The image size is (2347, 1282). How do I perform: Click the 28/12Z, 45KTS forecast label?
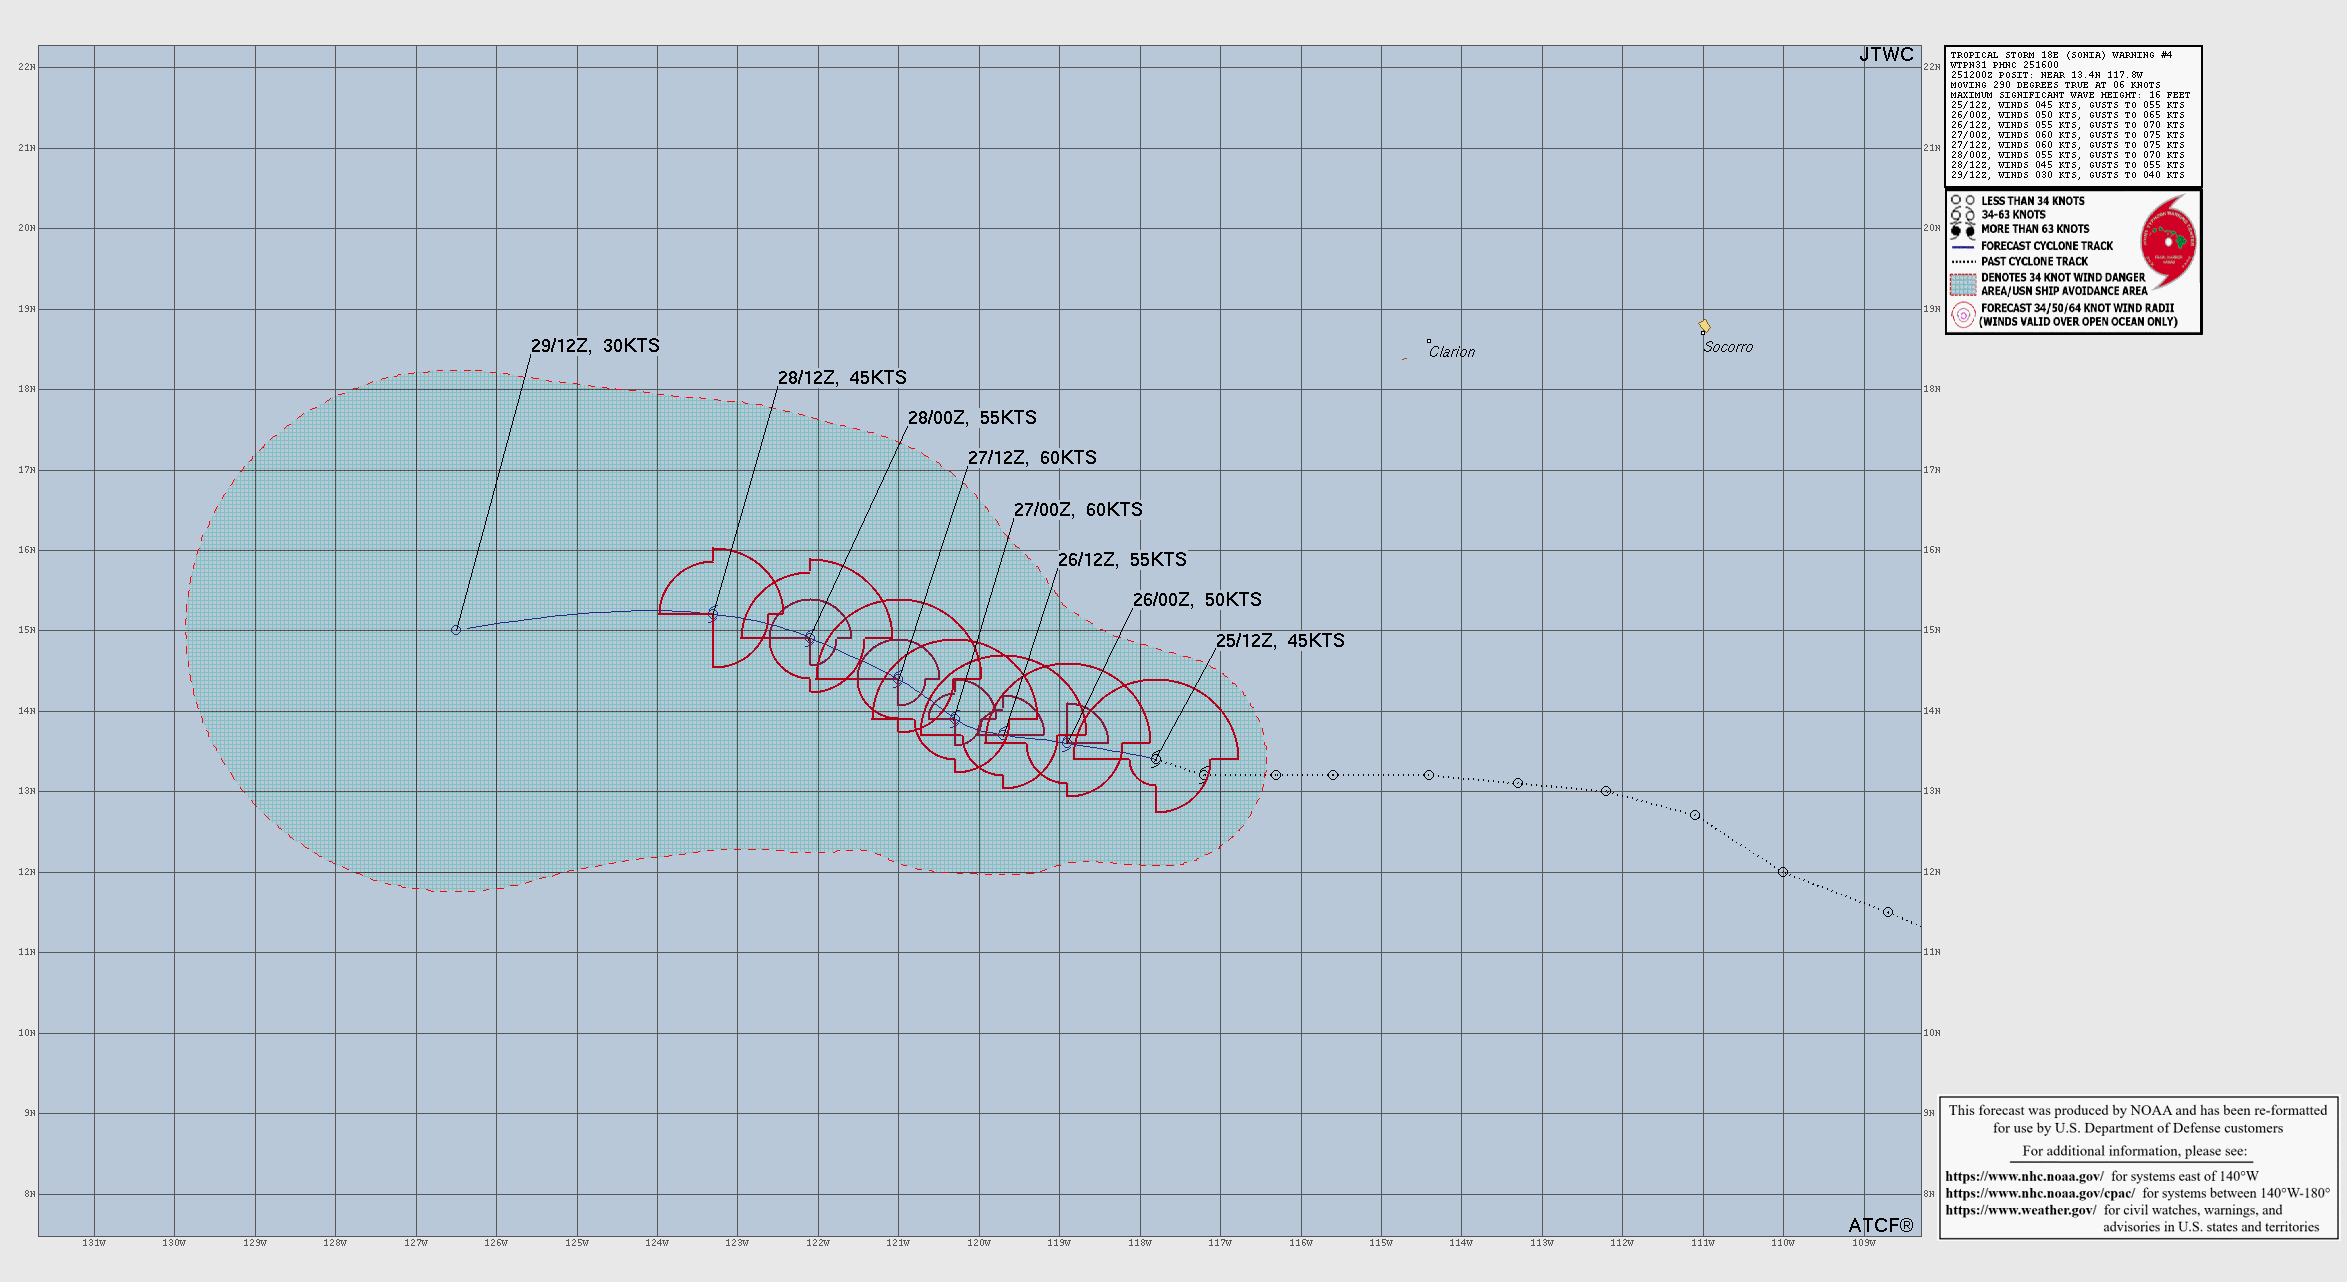(842, 378)
